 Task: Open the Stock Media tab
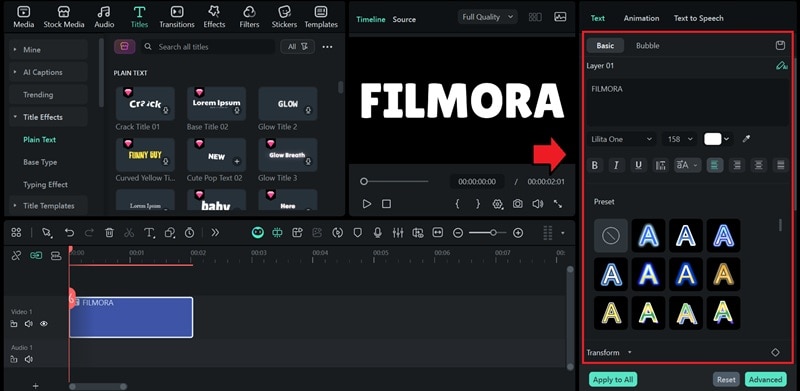64,17
